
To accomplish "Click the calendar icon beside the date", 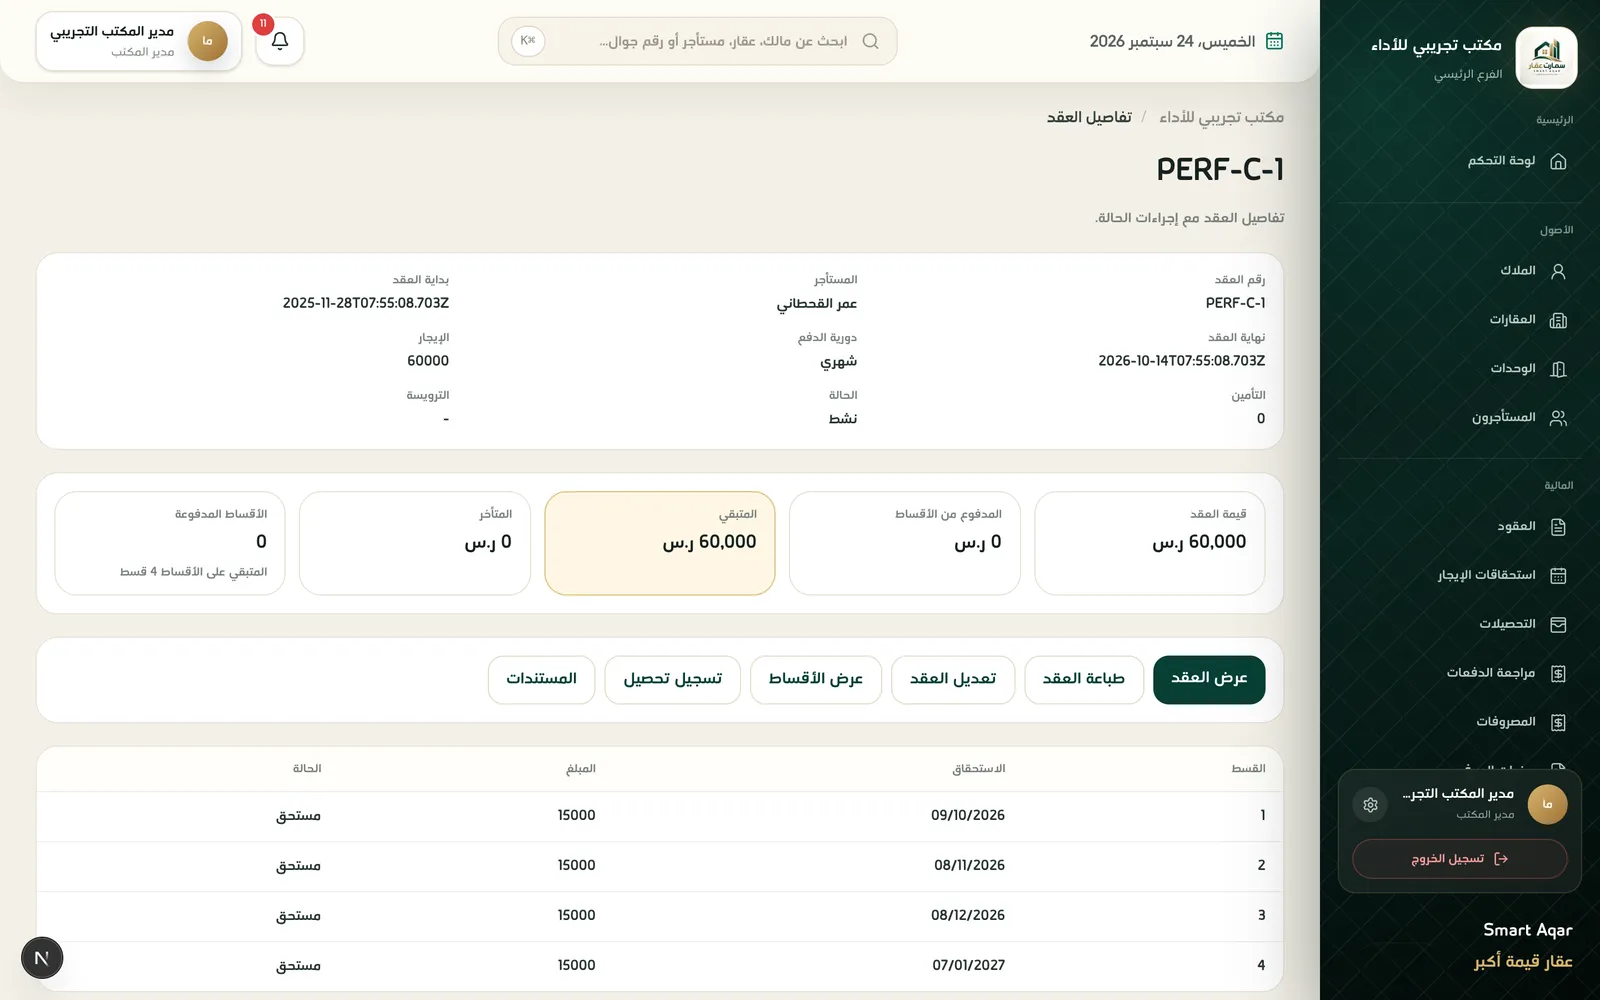I will 1274,41.
